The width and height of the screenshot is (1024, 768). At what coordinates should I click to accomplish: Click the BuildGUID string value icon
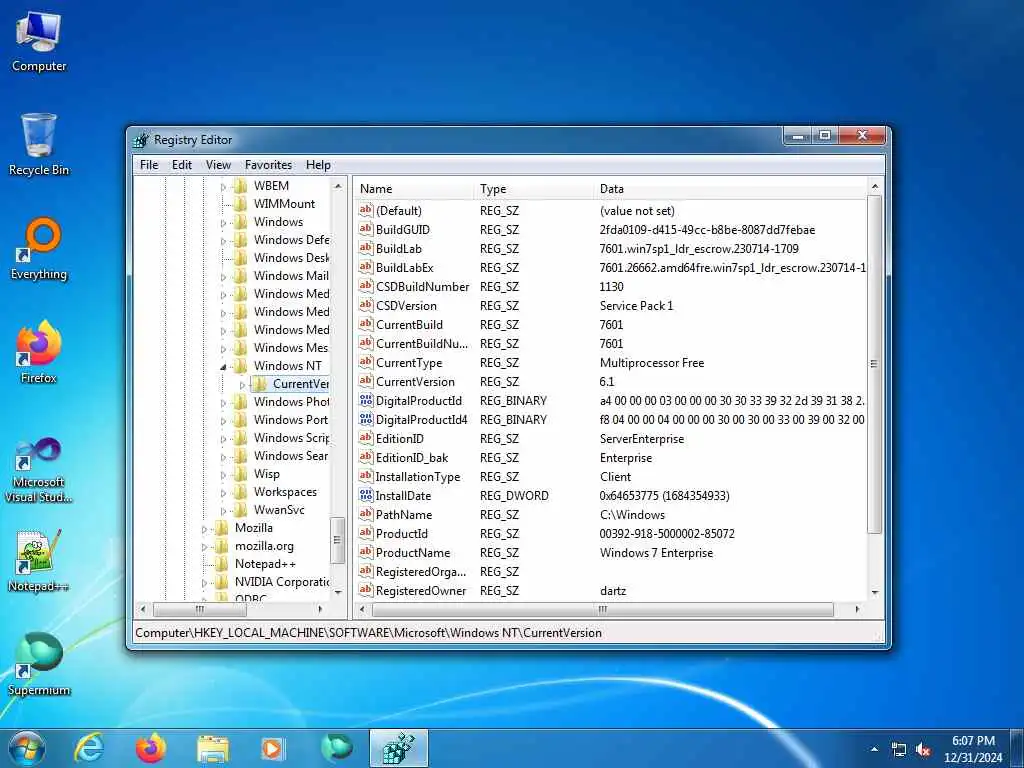click(366, 229)
